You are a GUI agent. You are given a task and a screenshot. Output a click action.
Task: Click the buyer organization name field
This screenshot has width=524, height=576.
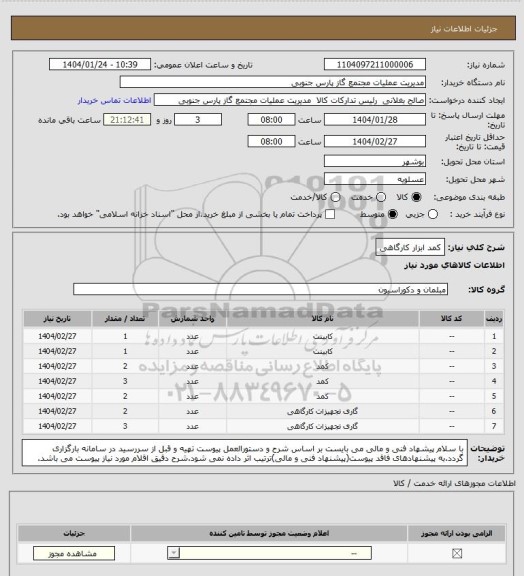coord(273,82)
